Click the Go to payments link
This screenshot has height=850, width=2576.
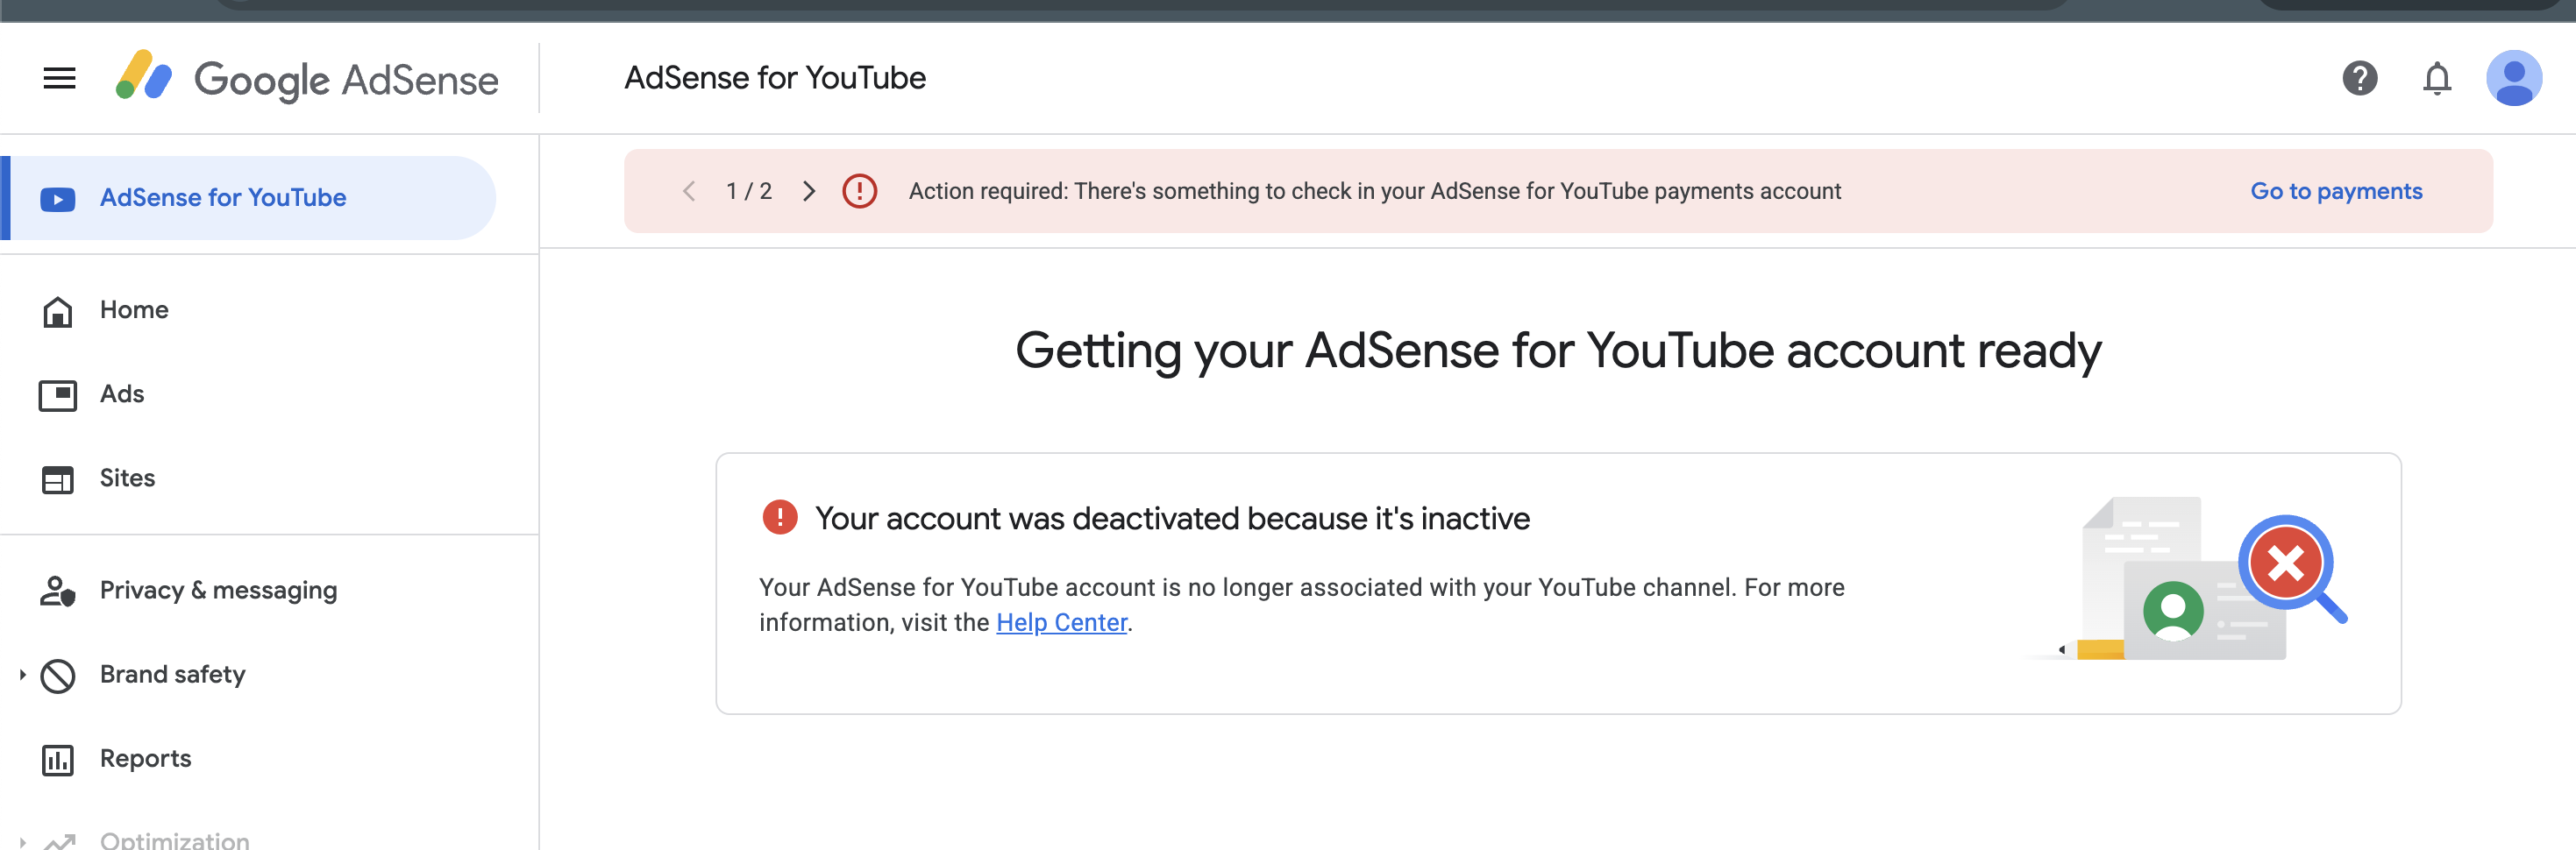[2336, 191]
